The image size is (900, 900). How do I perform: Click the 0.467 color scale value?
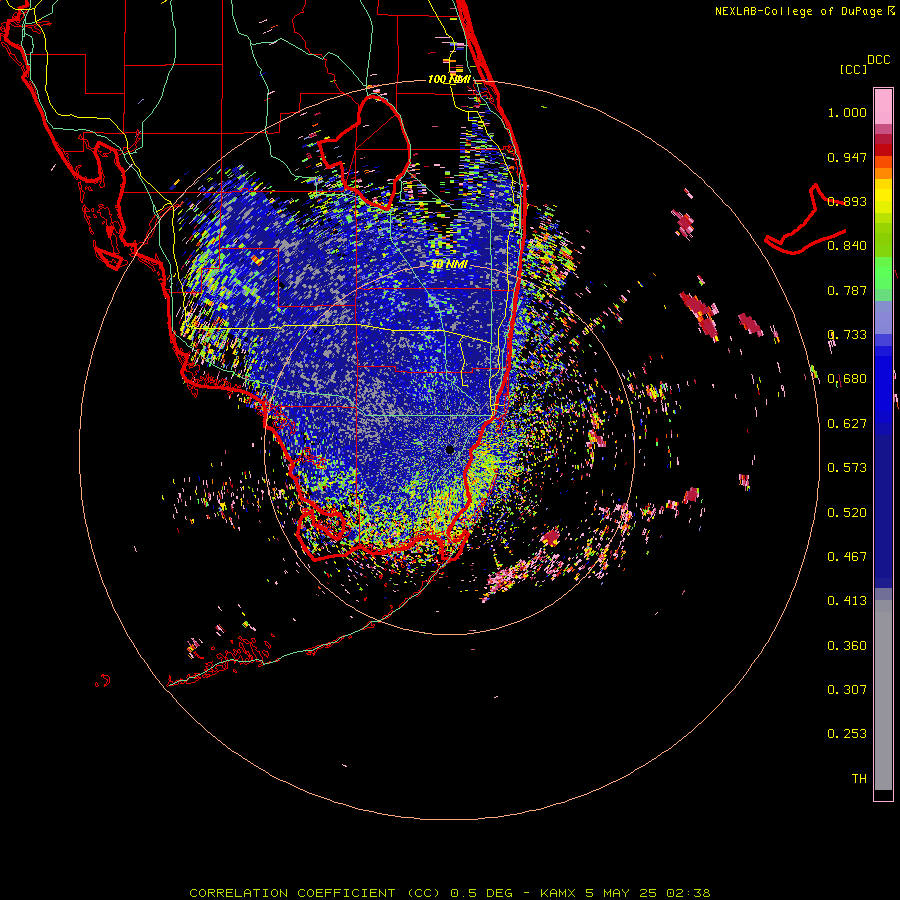pos(847,557)
